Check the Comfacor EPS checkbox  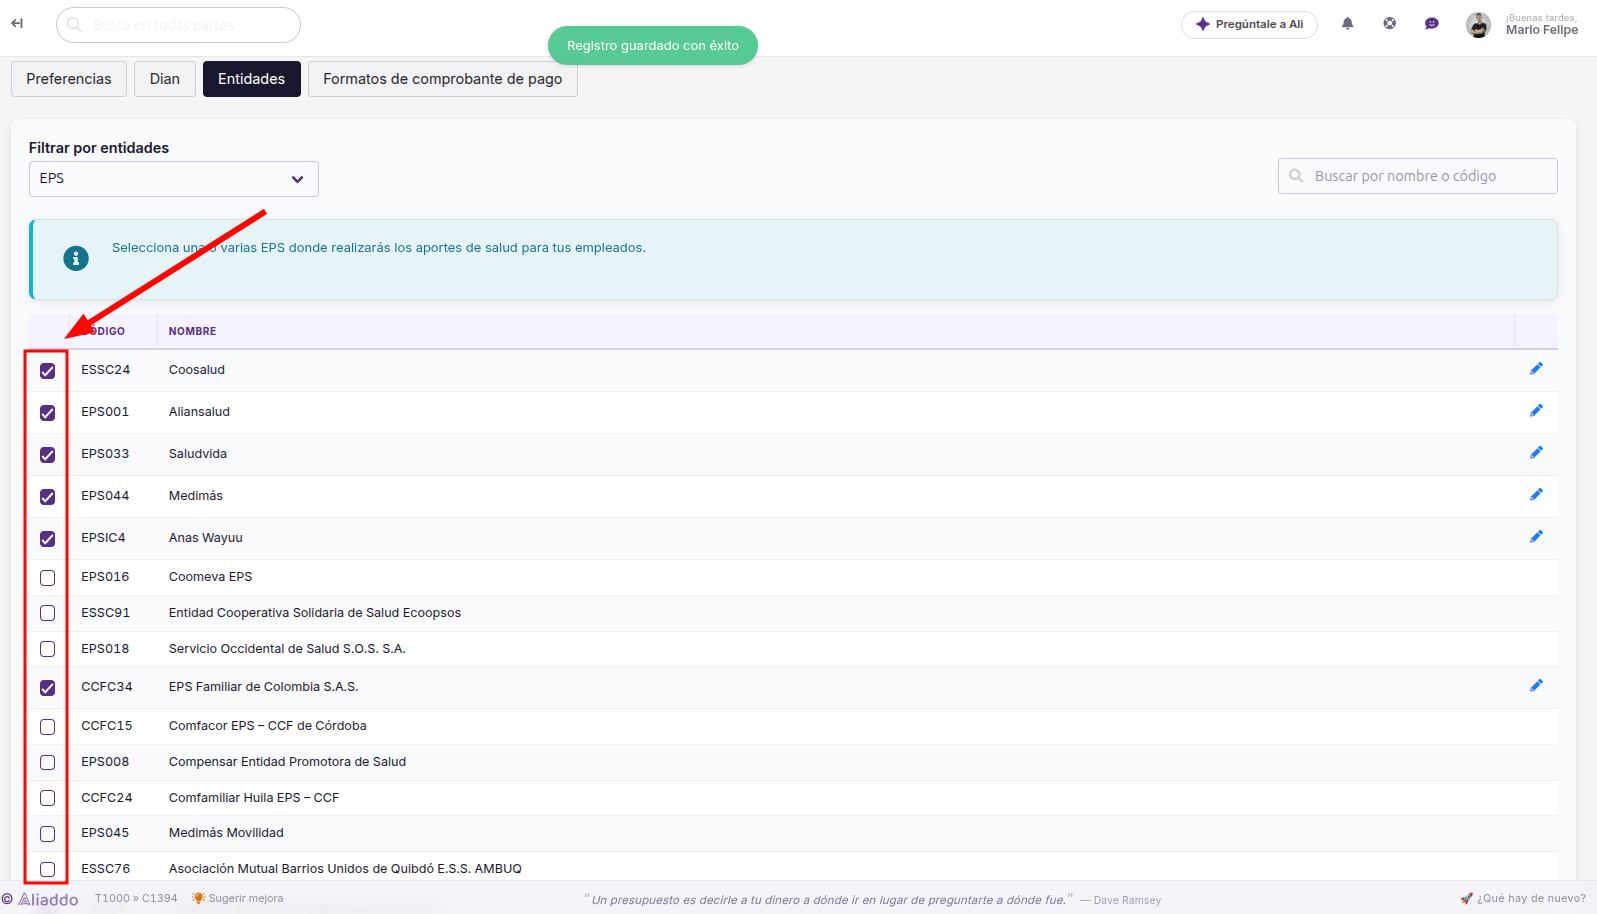[x=47, y=727]
